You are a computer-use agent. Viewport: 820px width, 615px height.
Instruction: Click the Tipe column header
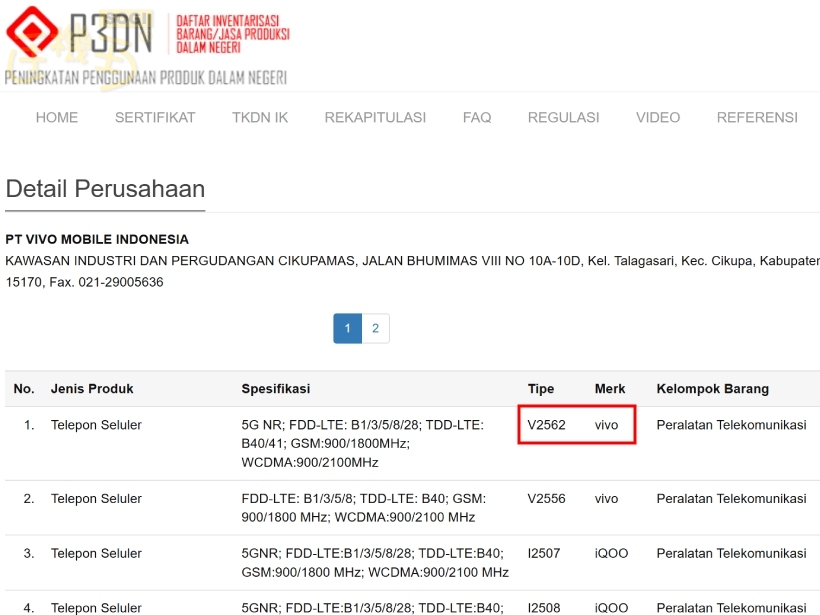pos(541,388)
